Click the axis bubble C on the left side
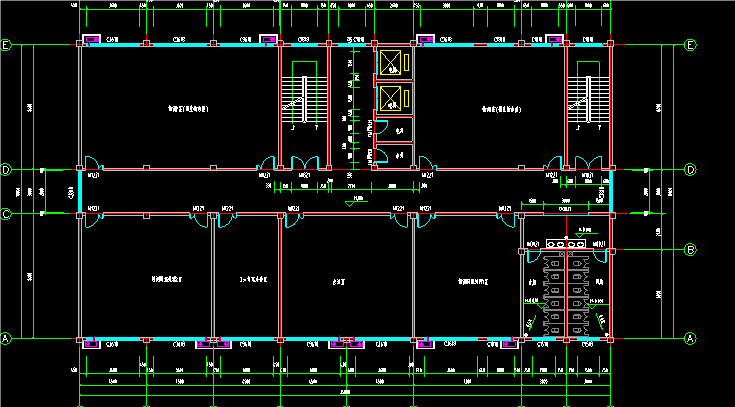 click(x=6, y=214)
